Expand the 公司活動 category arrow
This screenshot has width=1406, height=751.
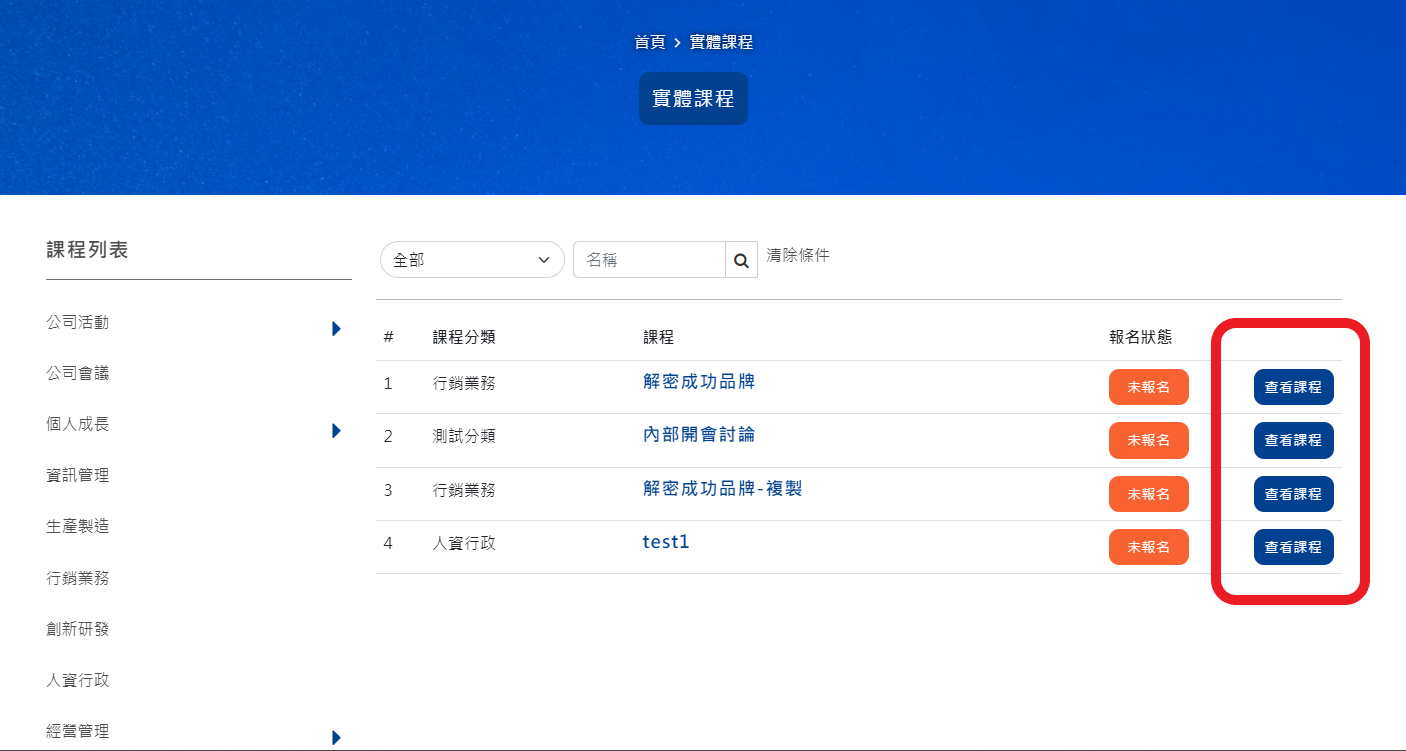[x=336, y=328]
